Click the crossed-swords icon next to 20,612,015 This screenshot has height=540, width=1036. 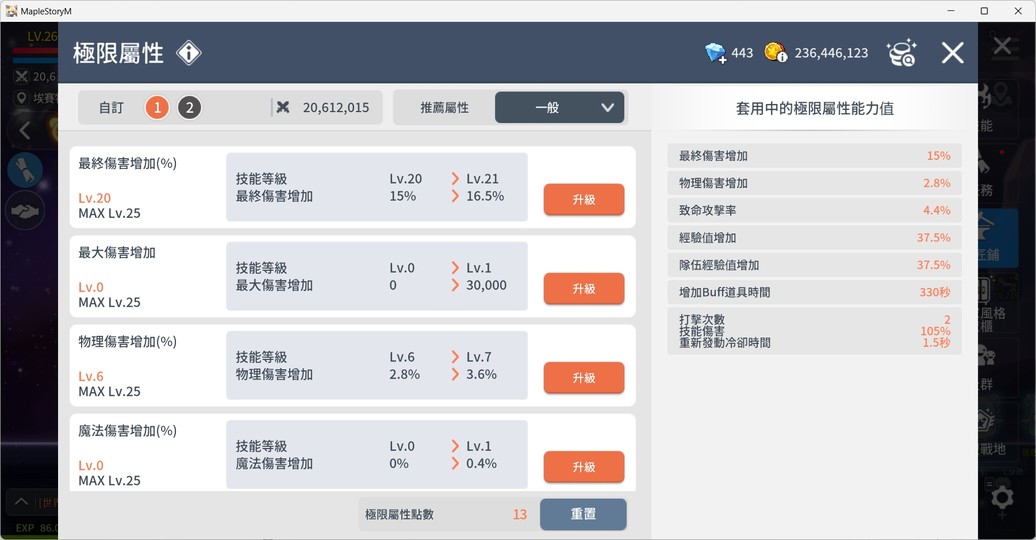coord(283,107)
